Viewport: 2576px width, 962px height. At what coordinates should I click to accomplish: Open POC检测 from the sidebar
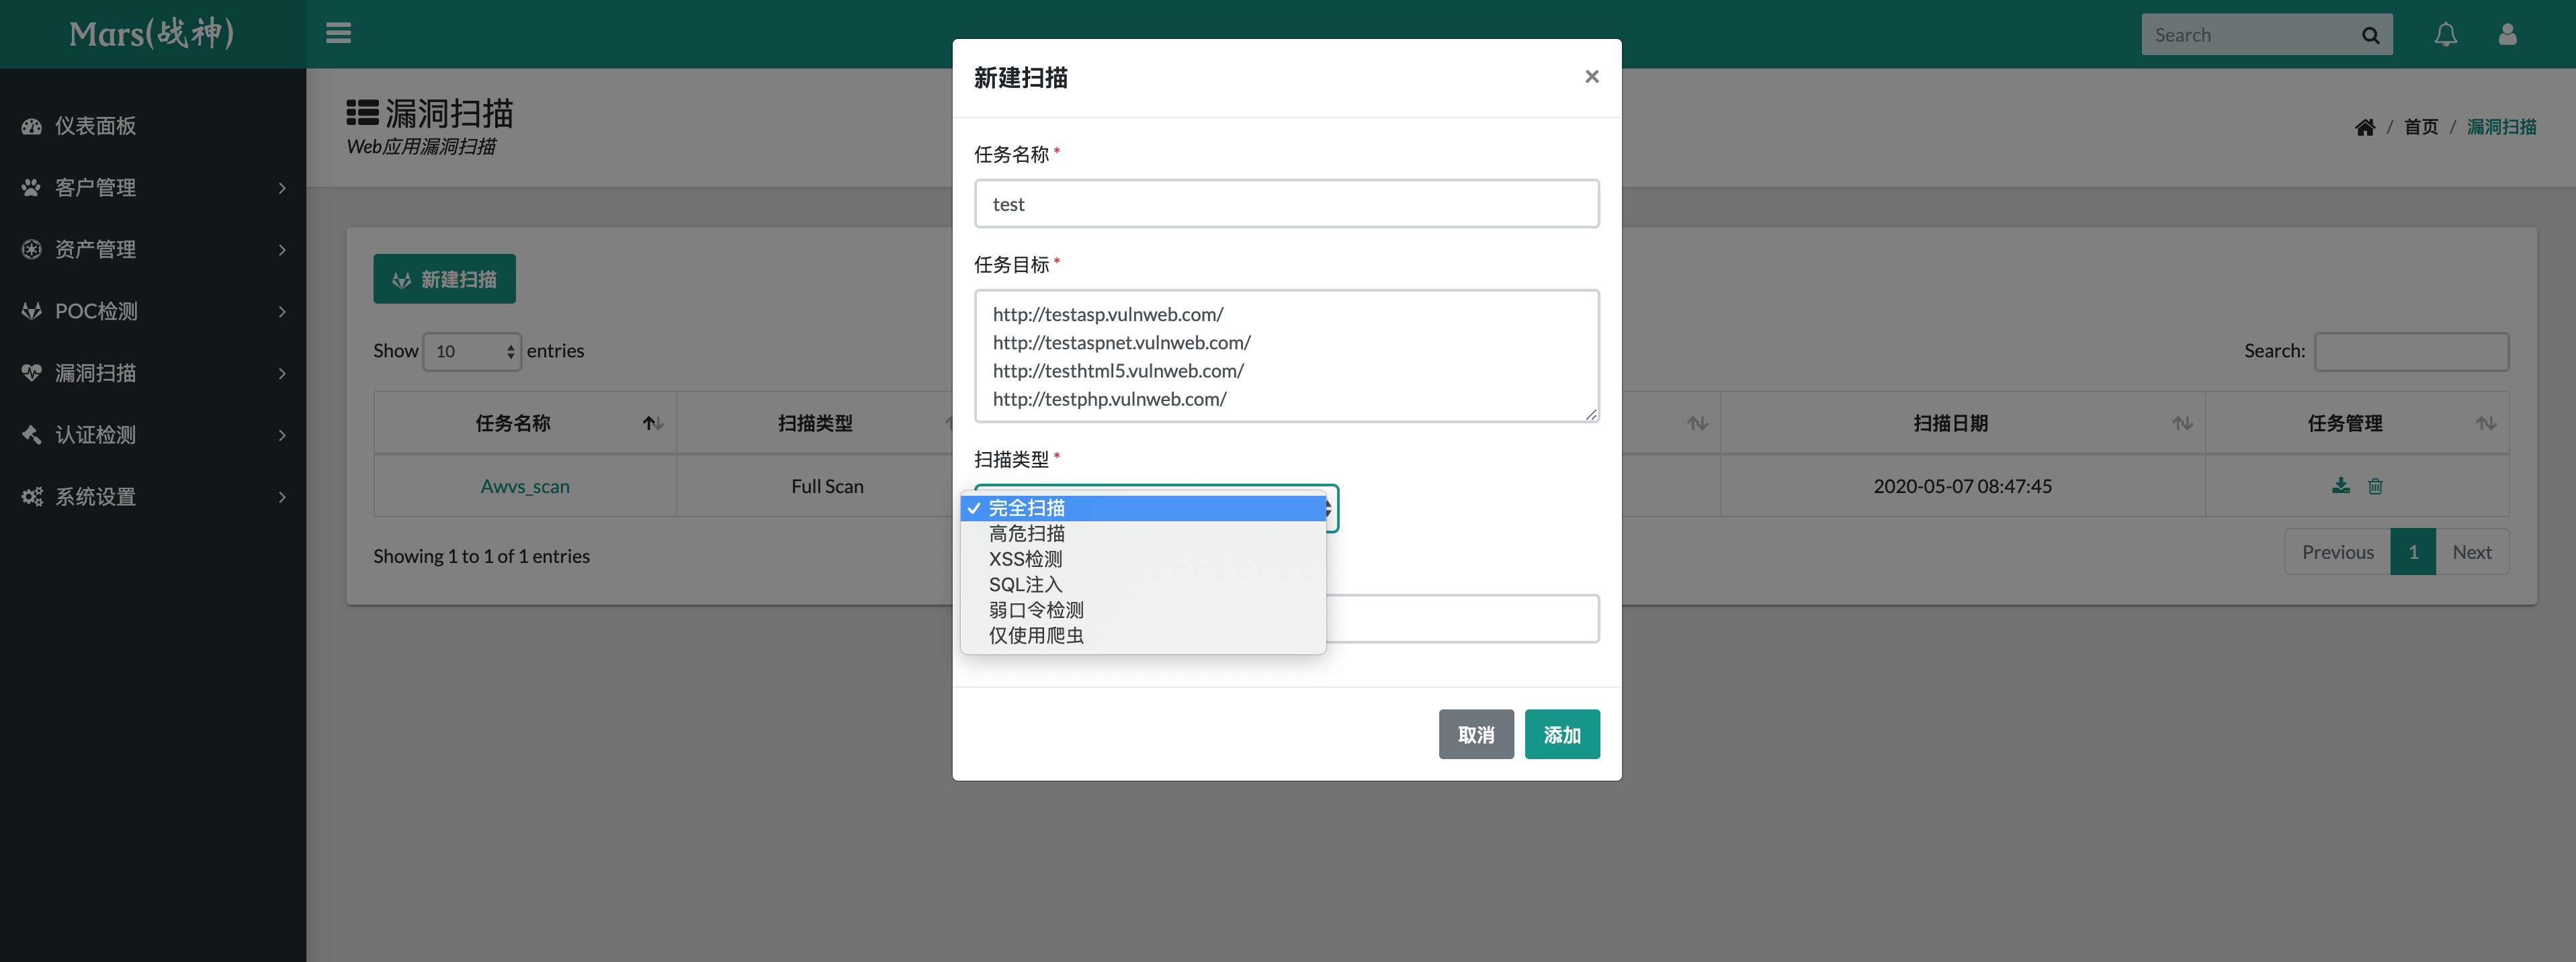coord(97,311)
